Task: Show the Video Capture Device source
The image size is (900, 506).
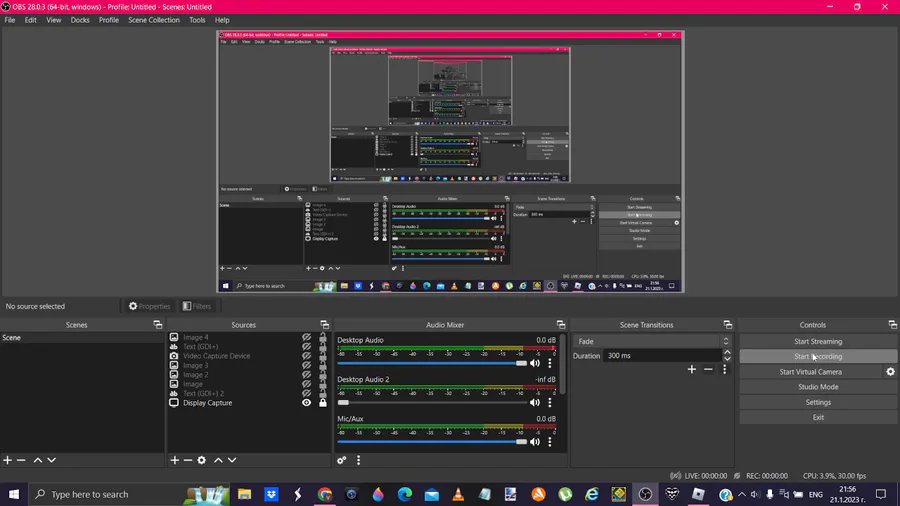Action: [x=307, y=356]
